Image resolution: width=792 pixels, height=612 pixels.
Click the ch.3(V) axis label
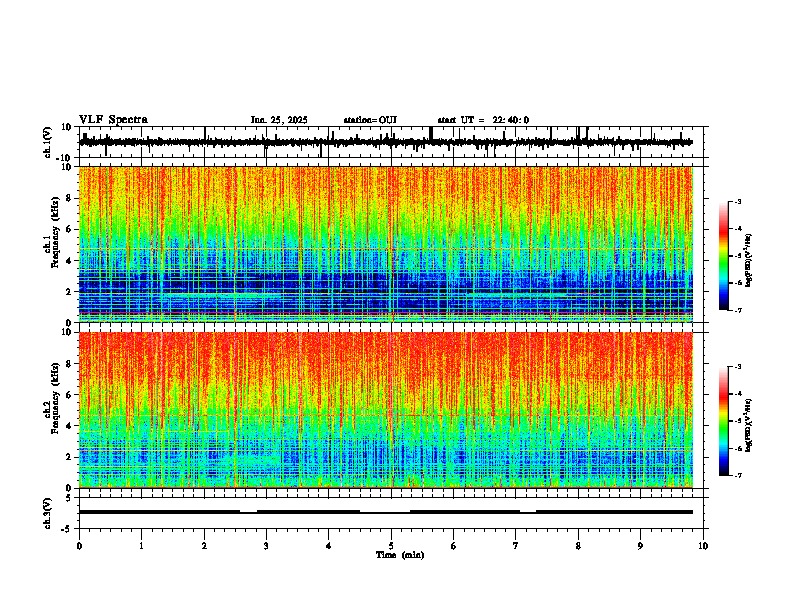pos(47,514)
